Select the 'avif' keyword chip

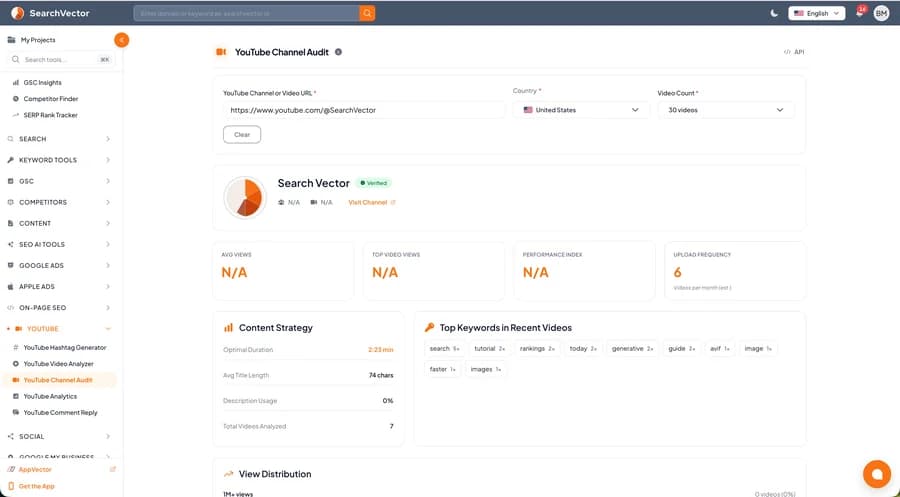pos(720,348)
